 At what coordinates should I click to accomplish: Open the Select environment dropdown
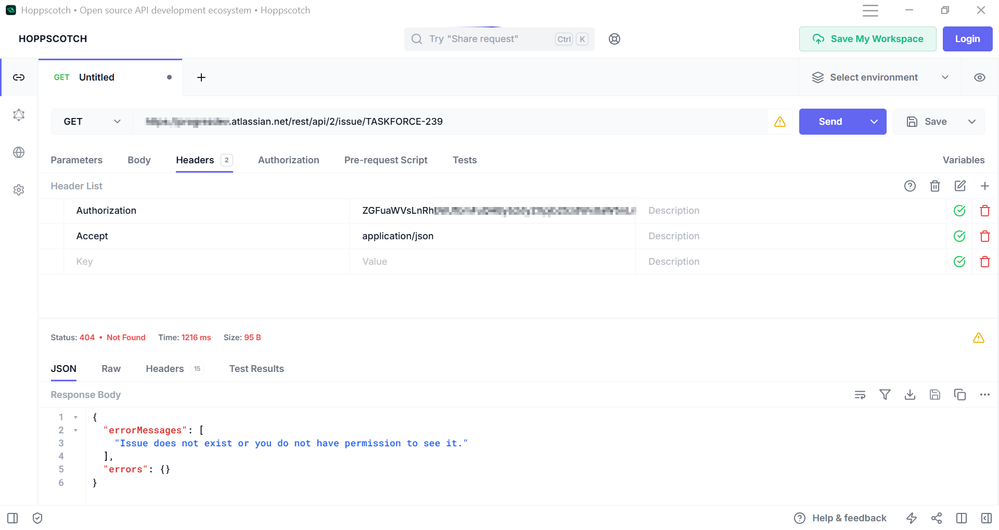[880, 77]
